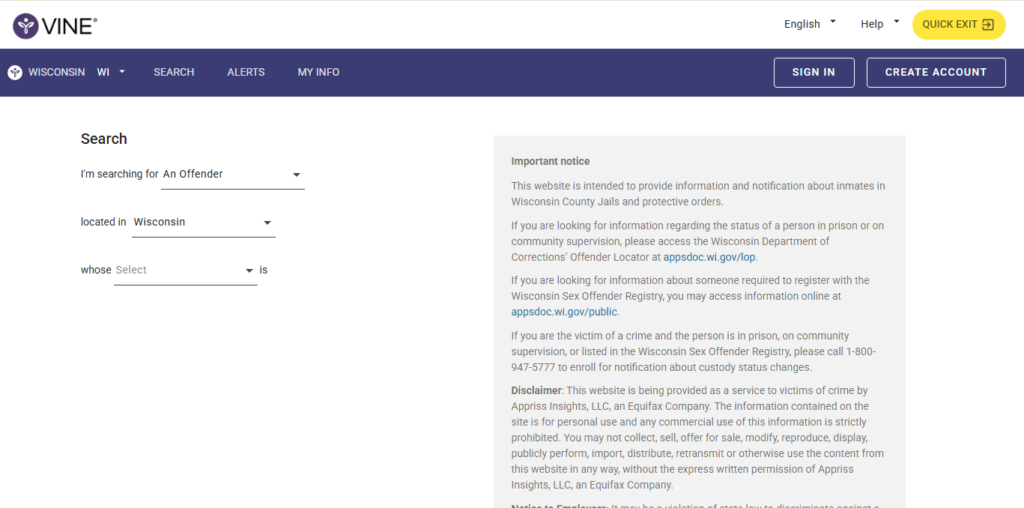Open the Alerts menu item
The height and width of the screenshot is (508, 1024).
(x=246, y=73)
